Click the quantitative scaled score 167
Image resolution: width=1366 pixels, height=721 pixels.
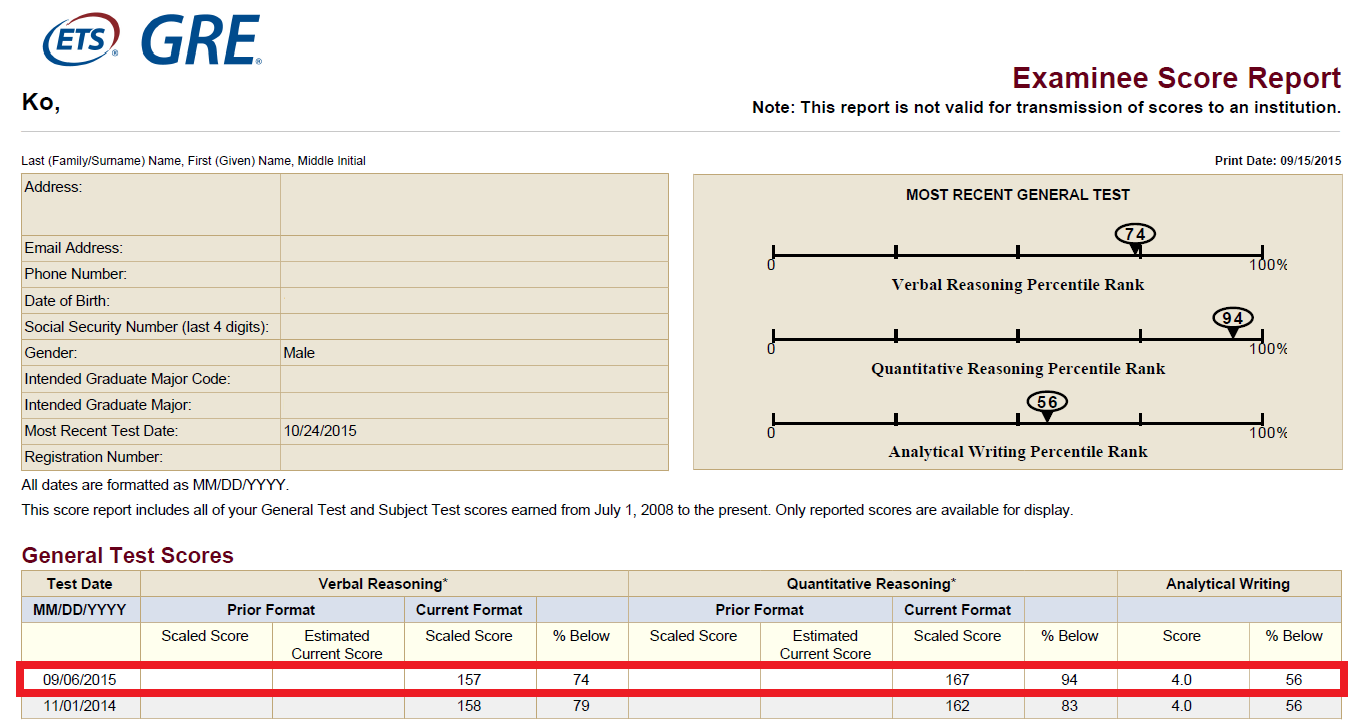pyautogui.click(x=957, y=680)
